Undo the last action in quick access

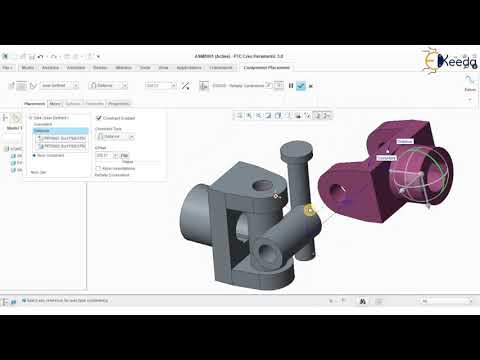(41, 57)
